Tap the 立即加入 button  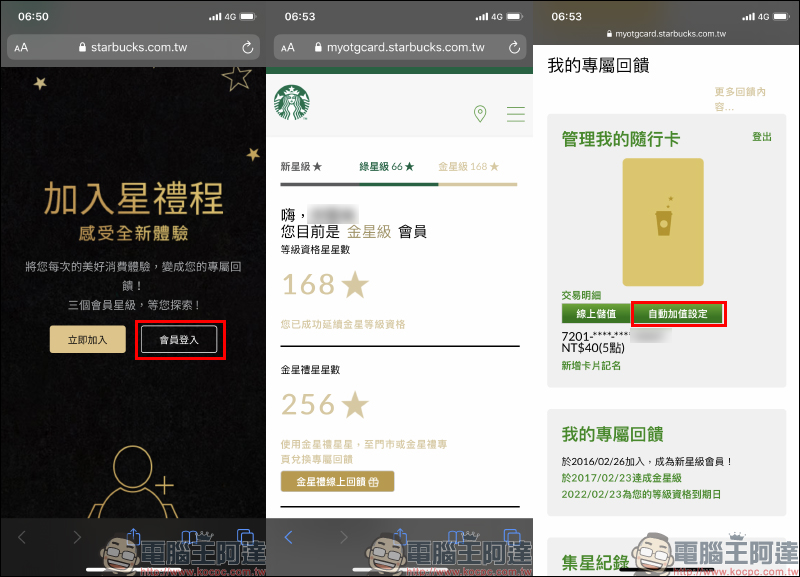pos(87,339)
